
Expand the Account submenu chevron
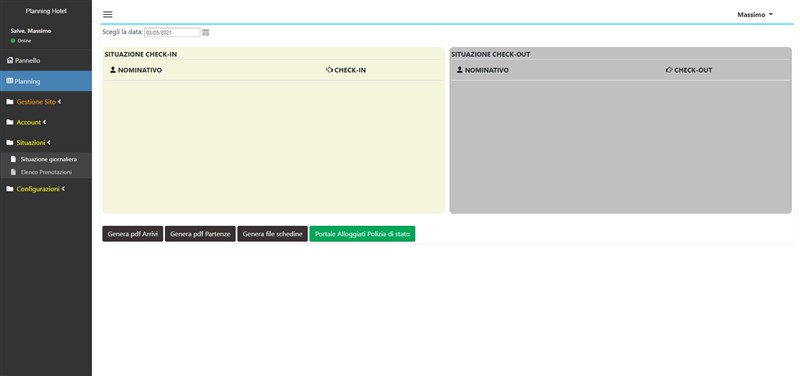tap(44, 122)
